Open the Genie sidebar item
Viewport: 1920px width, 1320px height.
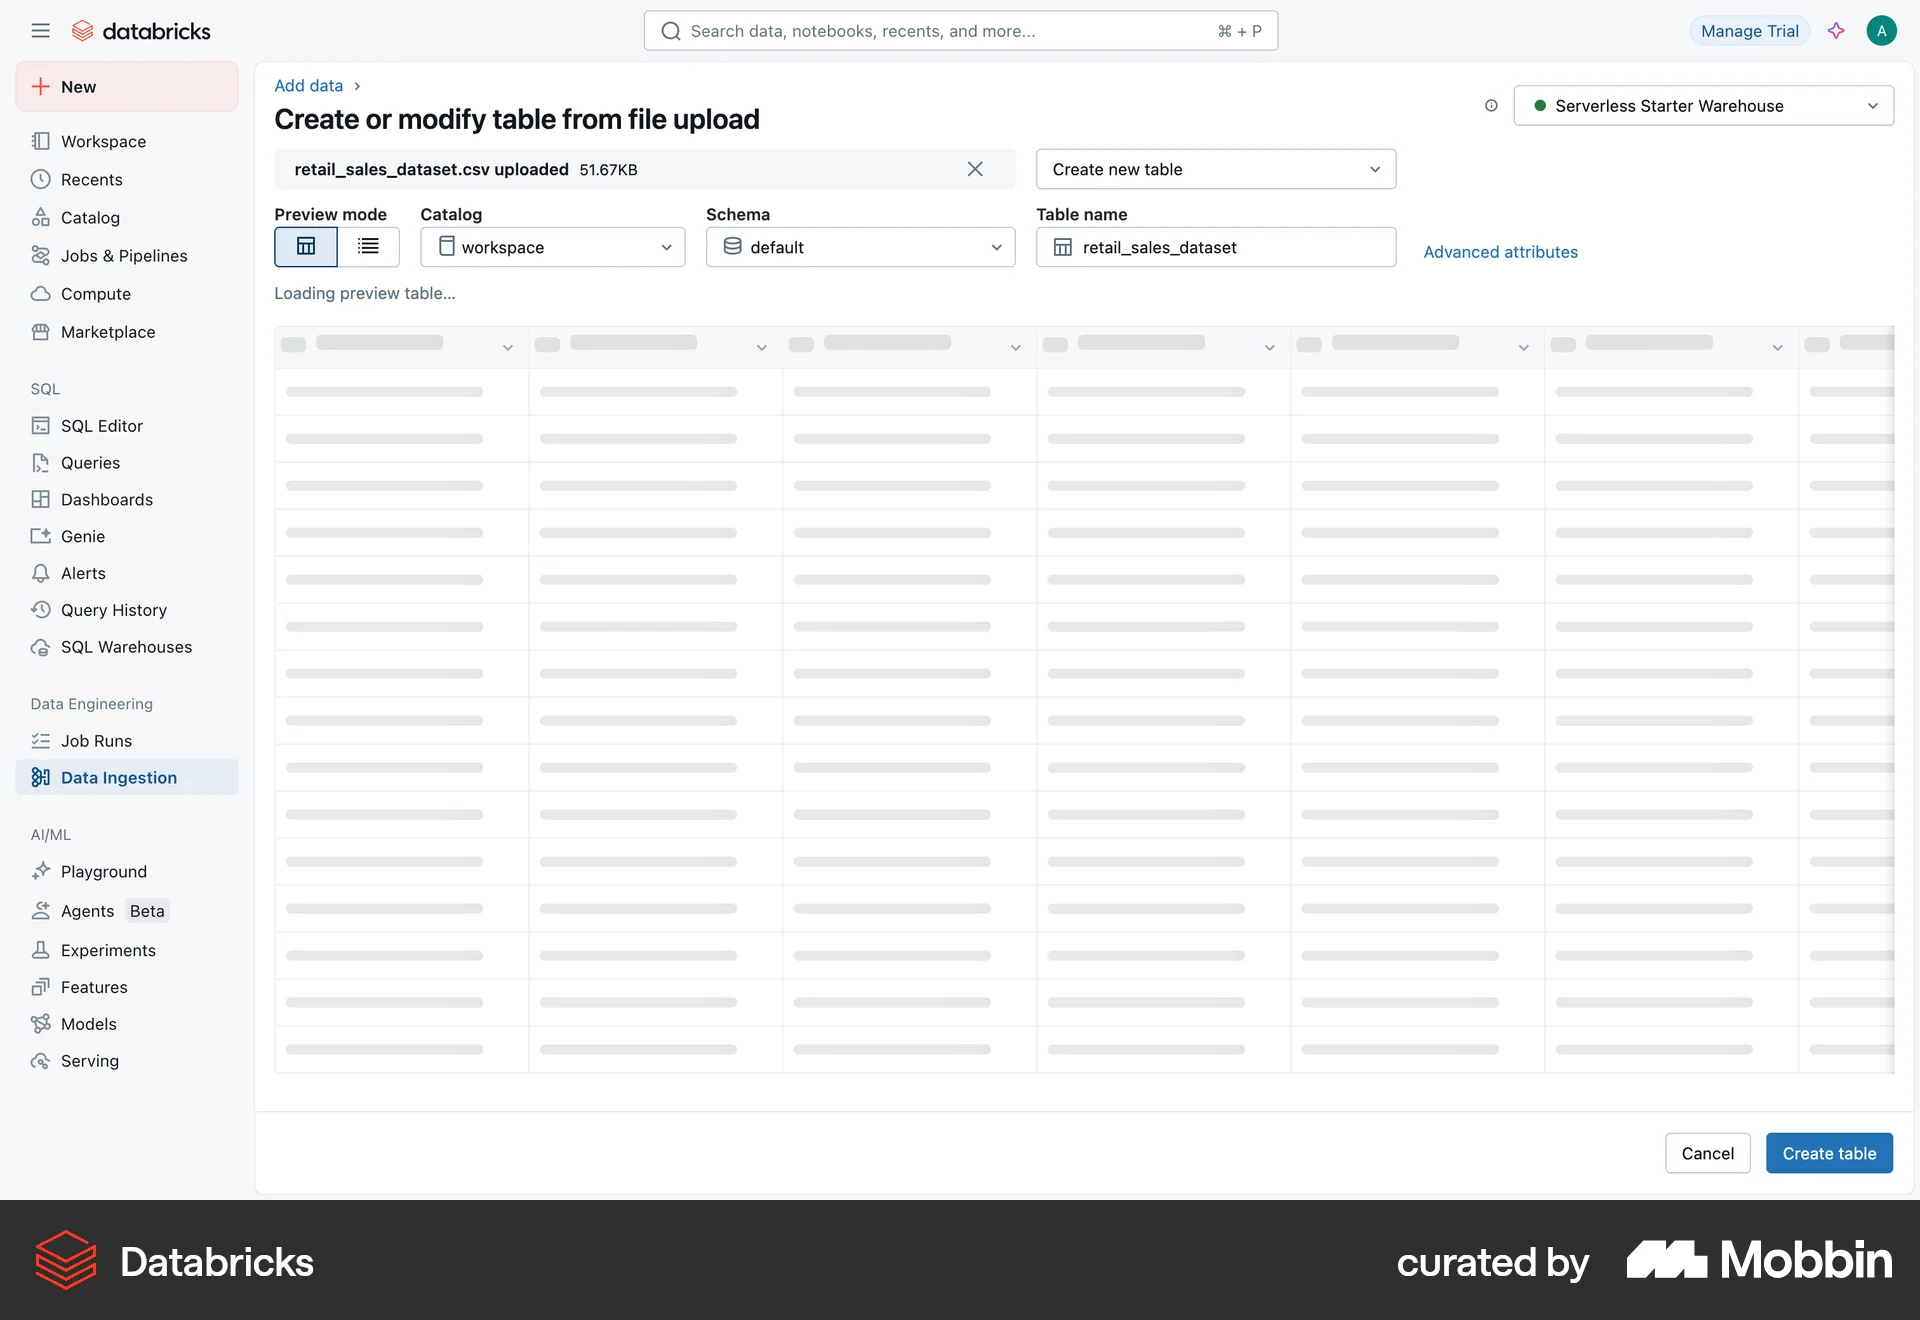point(83,536)
